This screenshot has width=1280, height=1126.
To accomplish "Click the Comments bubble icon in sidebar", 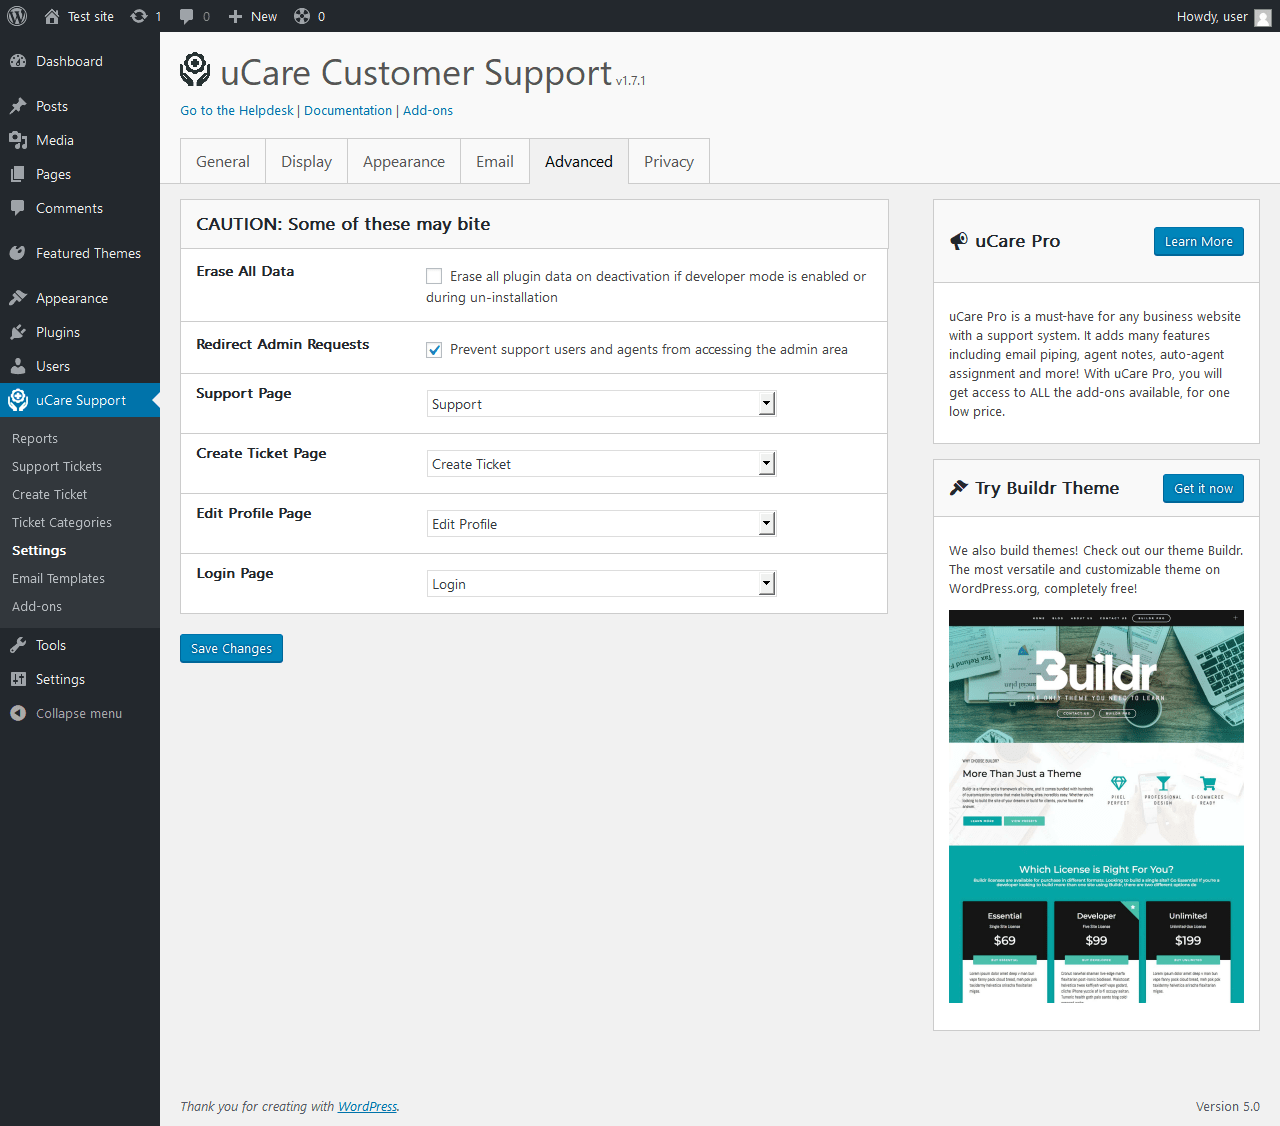I will [18, 208].
